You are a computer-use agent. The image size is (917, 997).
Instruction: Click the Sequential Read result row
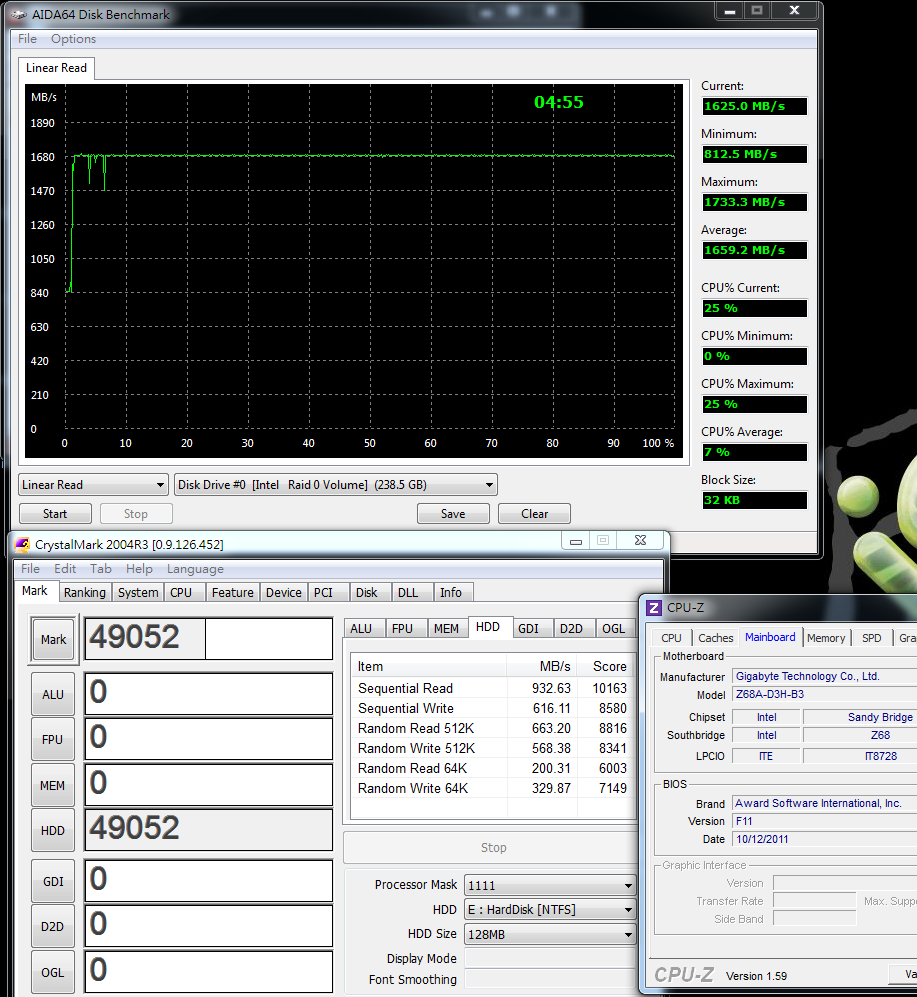(492, 688)
